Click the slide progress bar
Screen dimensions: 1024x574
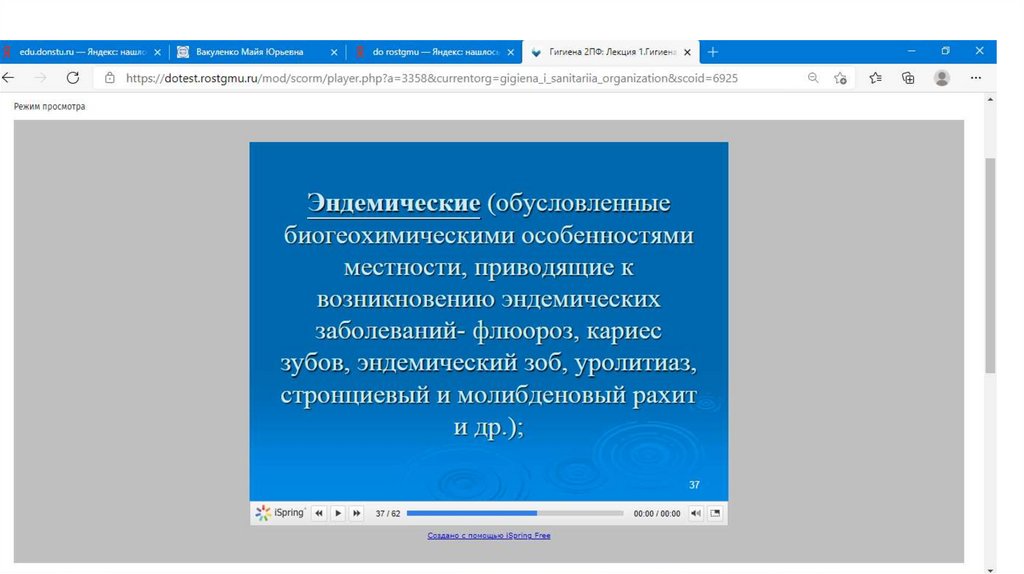coord(514,513)
